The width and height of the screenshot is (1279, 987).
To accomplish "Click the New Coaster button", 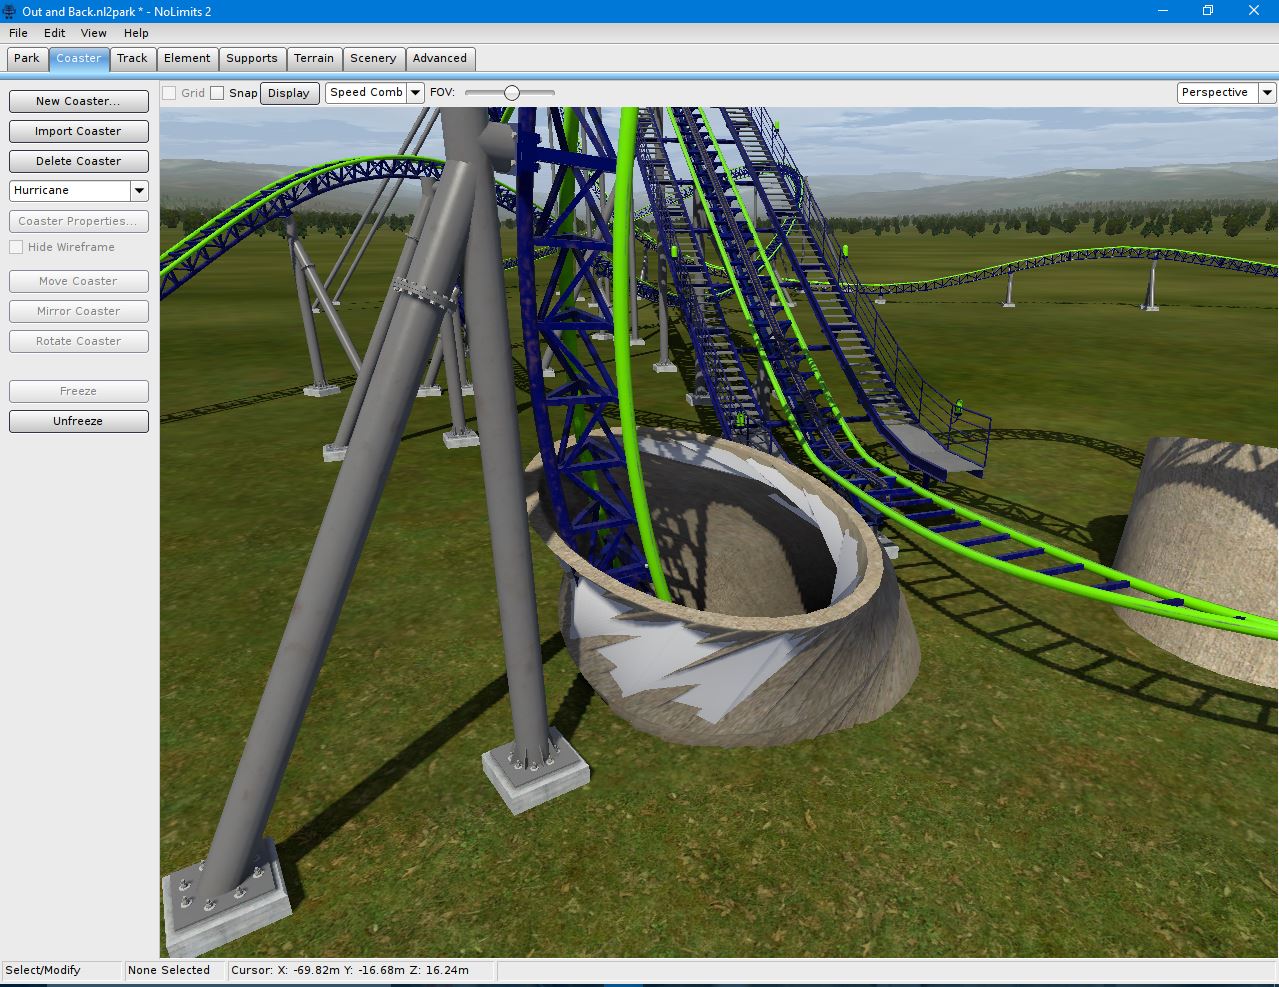I will tap(78, 101).
